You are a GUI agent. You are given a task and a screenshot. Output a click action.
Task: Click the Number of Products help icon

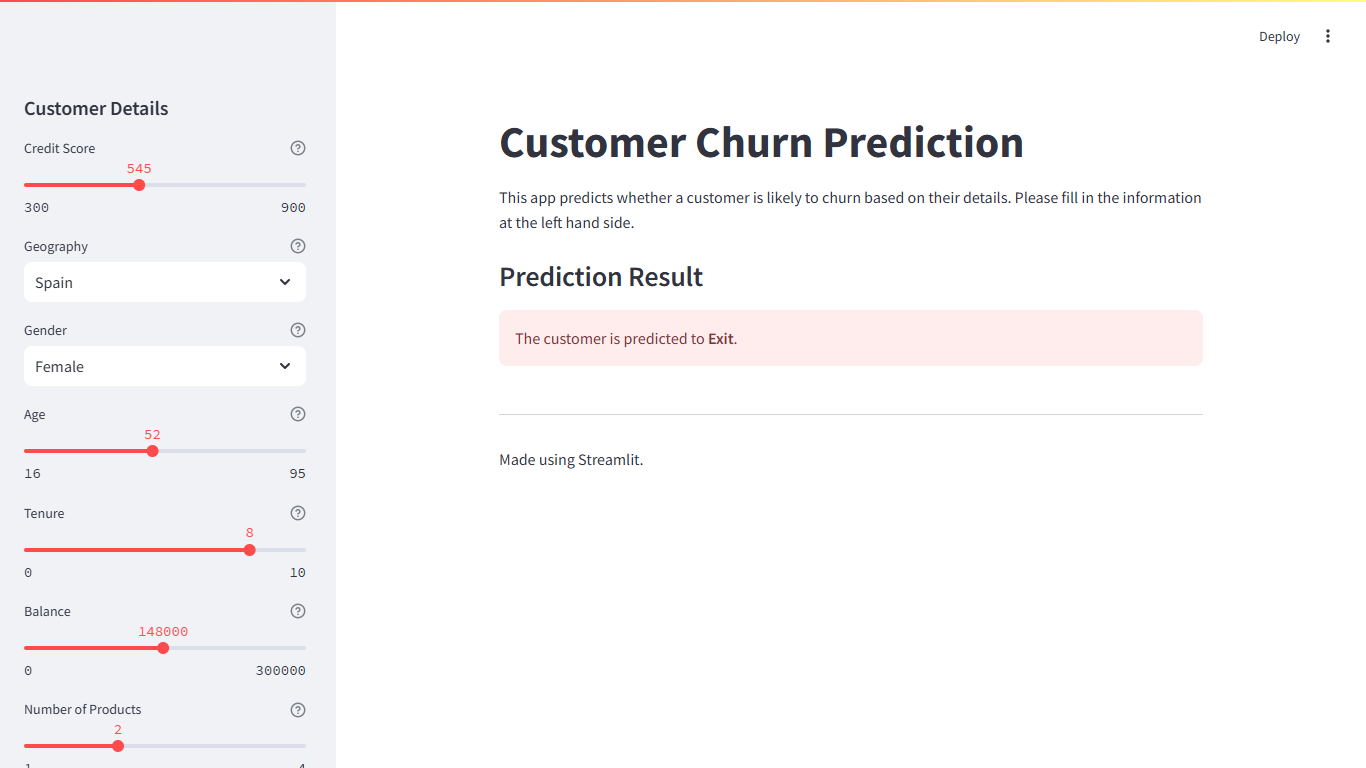coord(298,709)
